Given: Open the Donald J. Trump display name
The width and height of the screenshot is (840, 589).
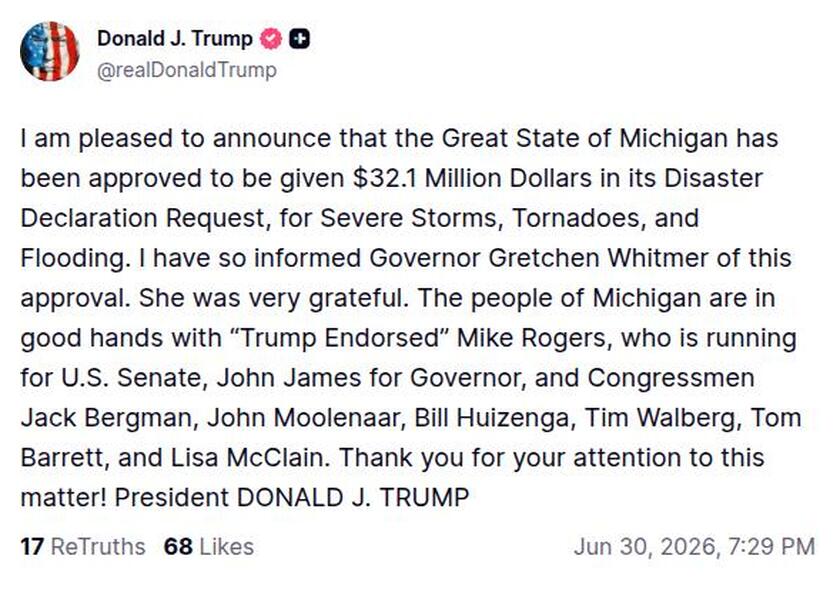Looking at the screenshot, I should click(x=175, y=39).
